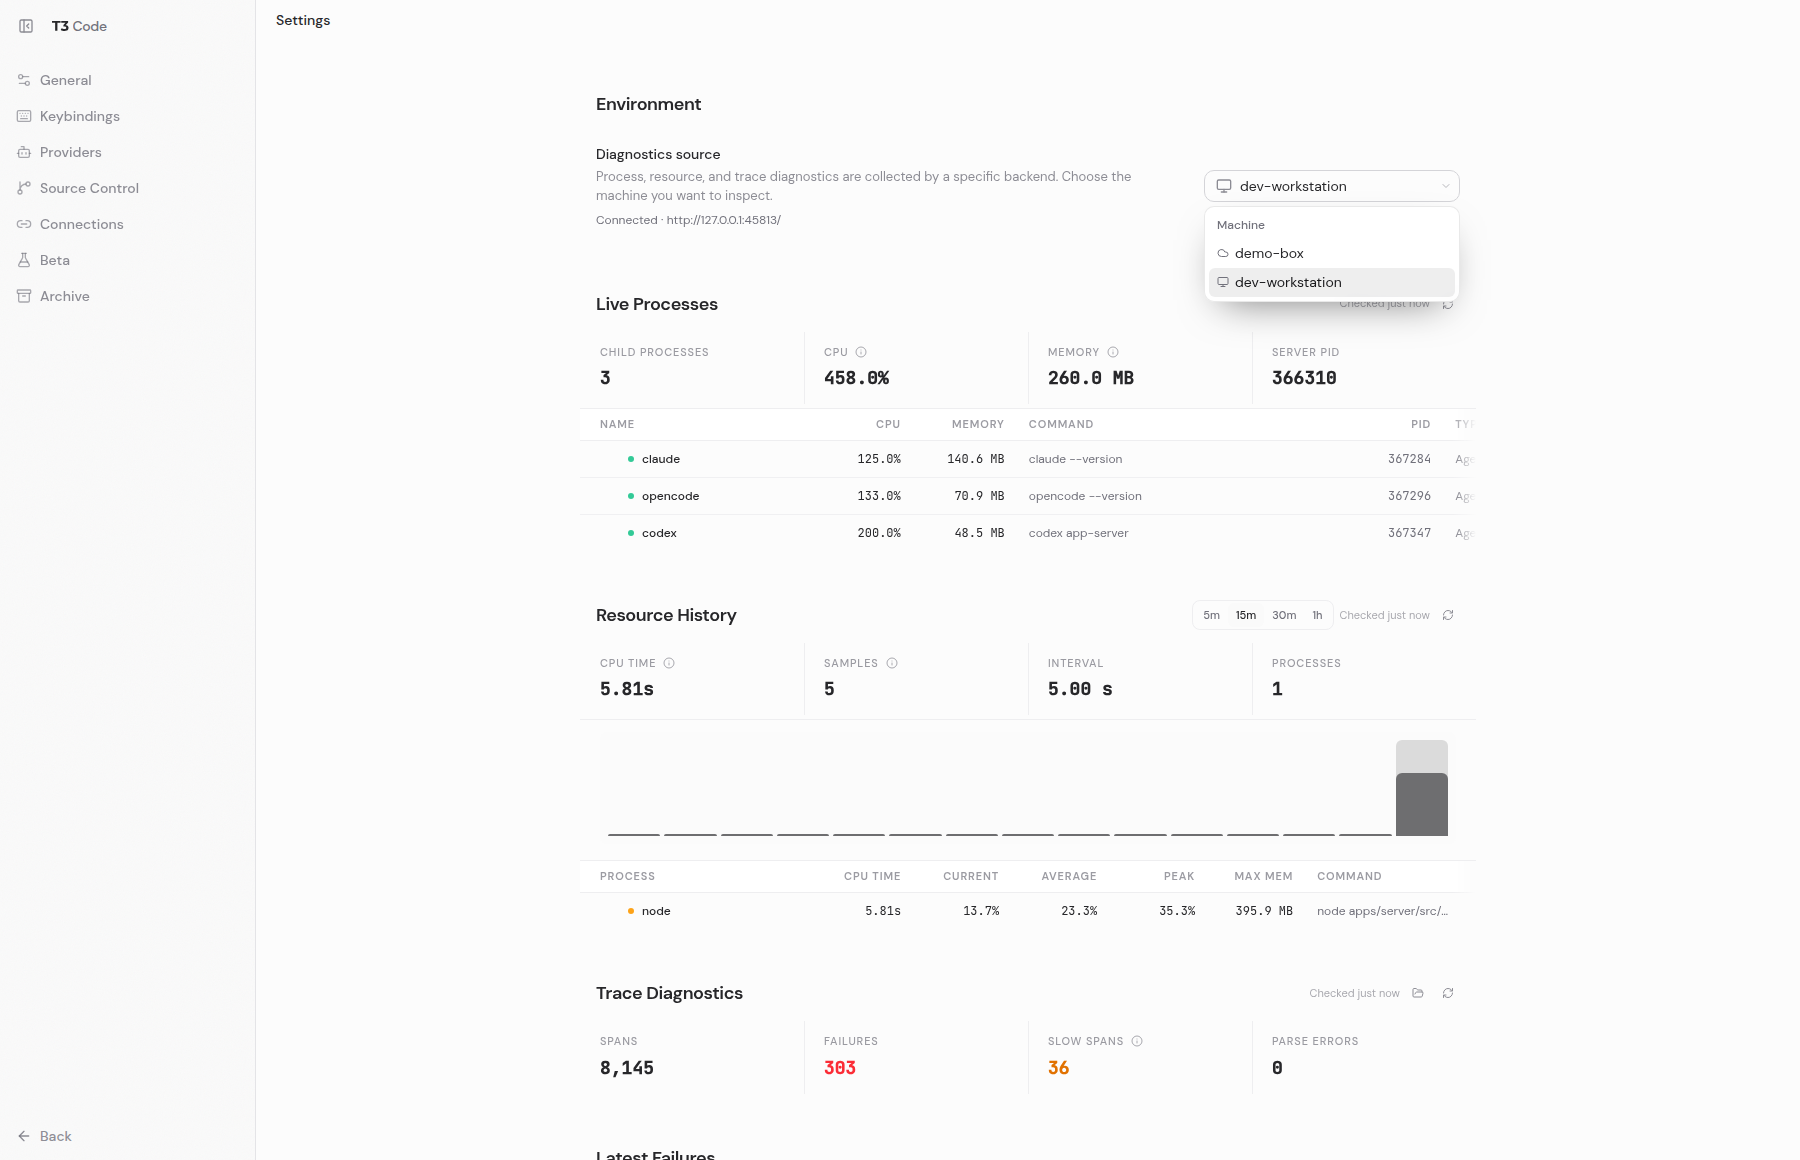Show CPU TIME info icon
The width and height of the screenshot is (1800, 1160).
click(x=669, y=663)
